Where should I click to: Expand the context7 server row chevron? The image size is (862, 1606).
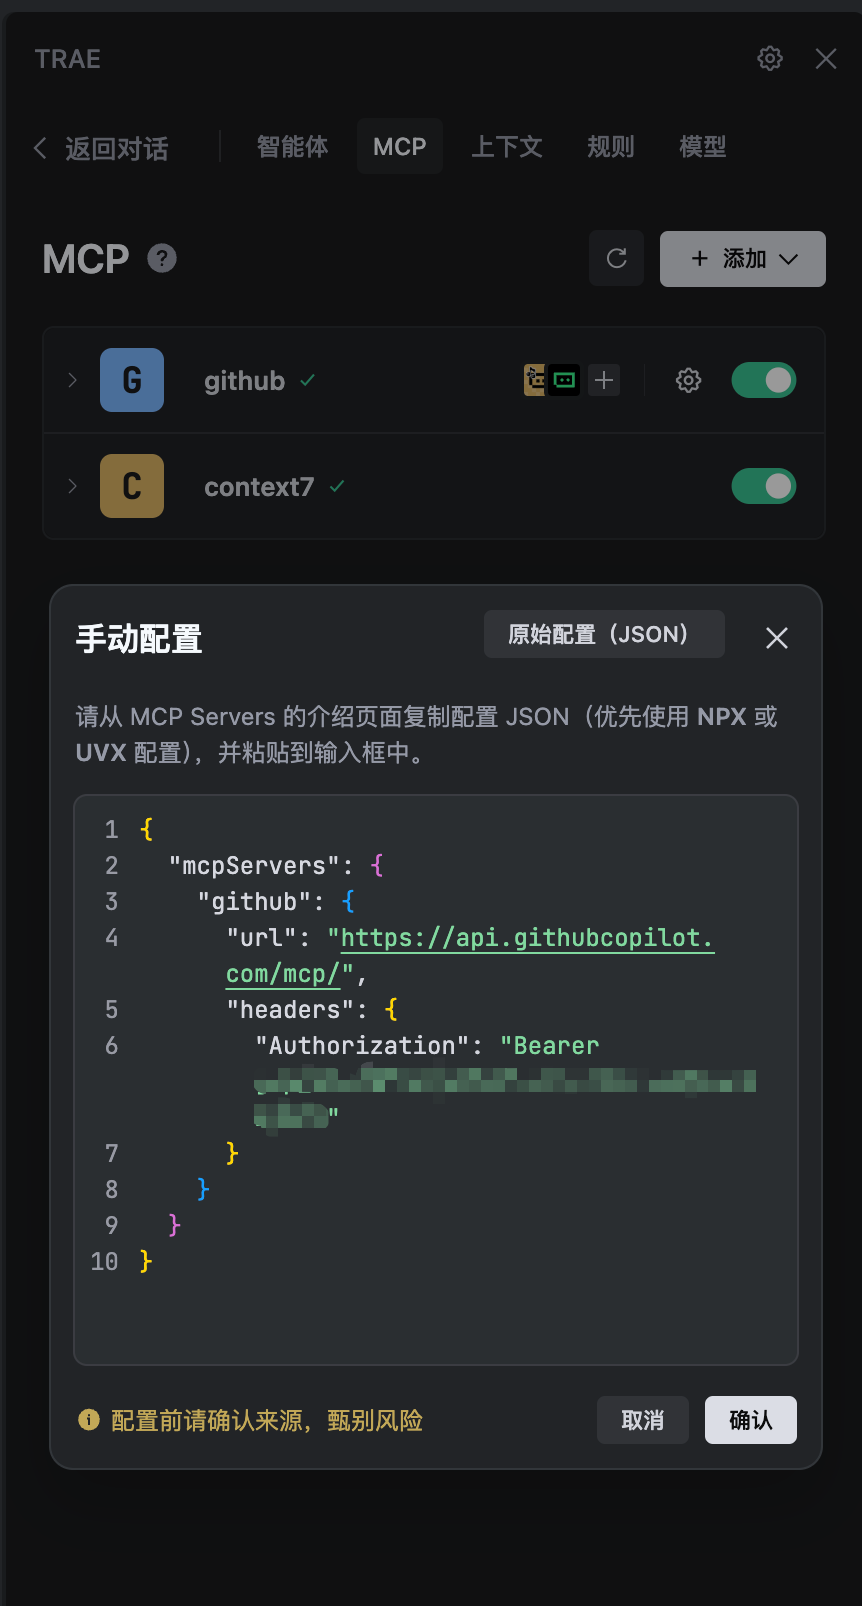pyautogui.click(x=72, y=486)
